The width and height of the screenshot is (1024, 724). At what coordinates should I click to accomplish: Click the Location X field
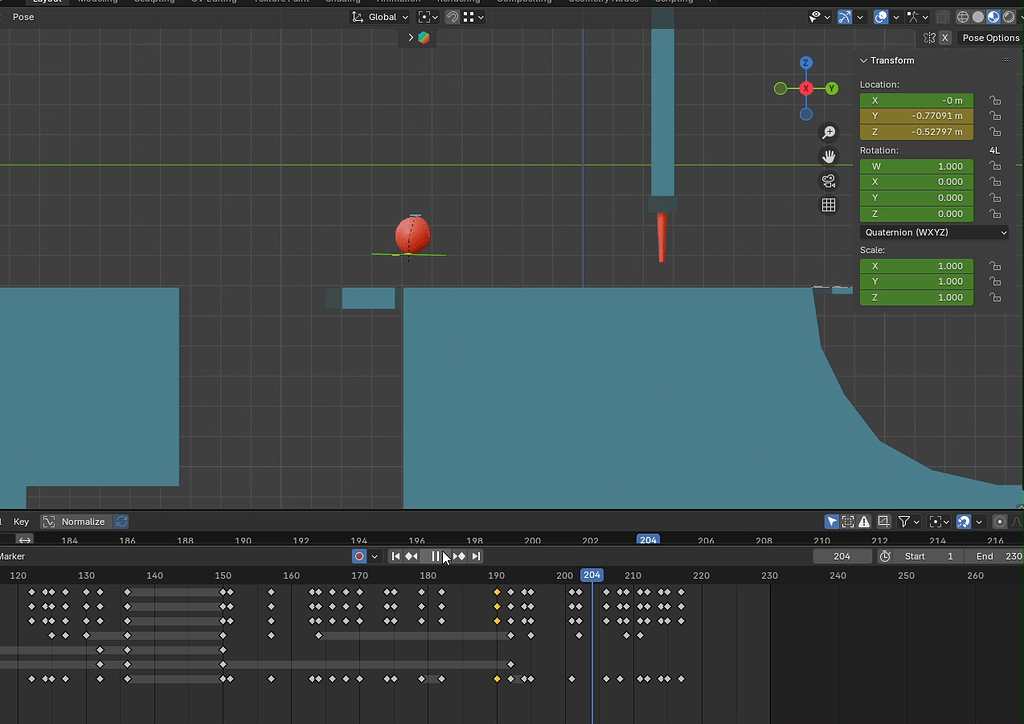(x=916, y=101)
